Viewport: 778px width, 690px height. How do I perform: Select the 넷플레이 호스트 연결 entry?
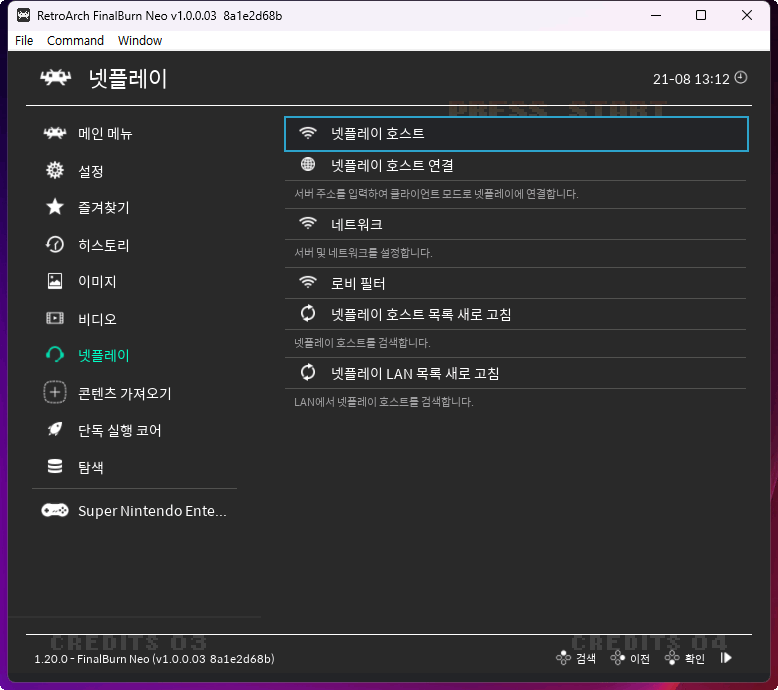[516, 165]
